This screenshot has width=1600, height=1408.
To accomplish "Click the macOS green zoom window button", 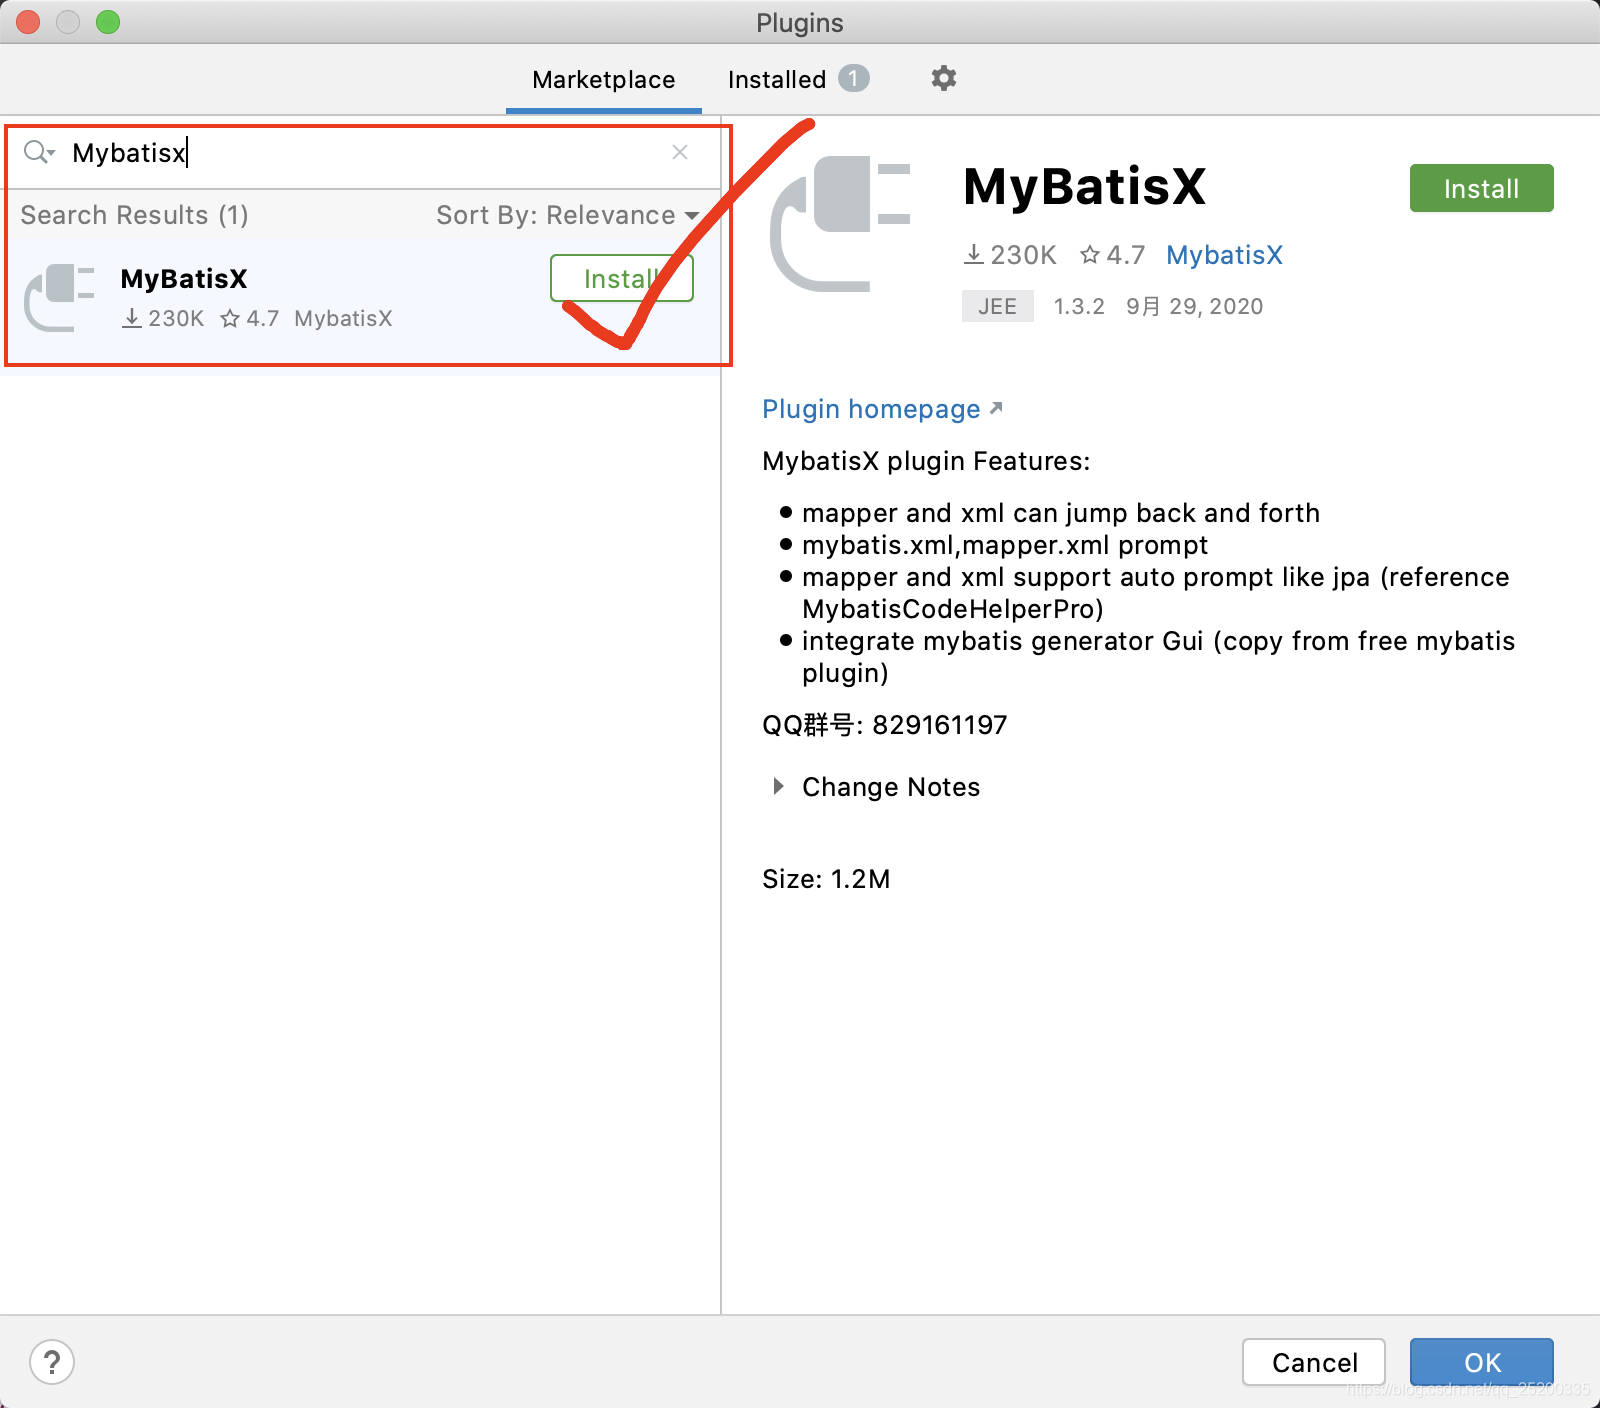I will [x=108, y=22].
